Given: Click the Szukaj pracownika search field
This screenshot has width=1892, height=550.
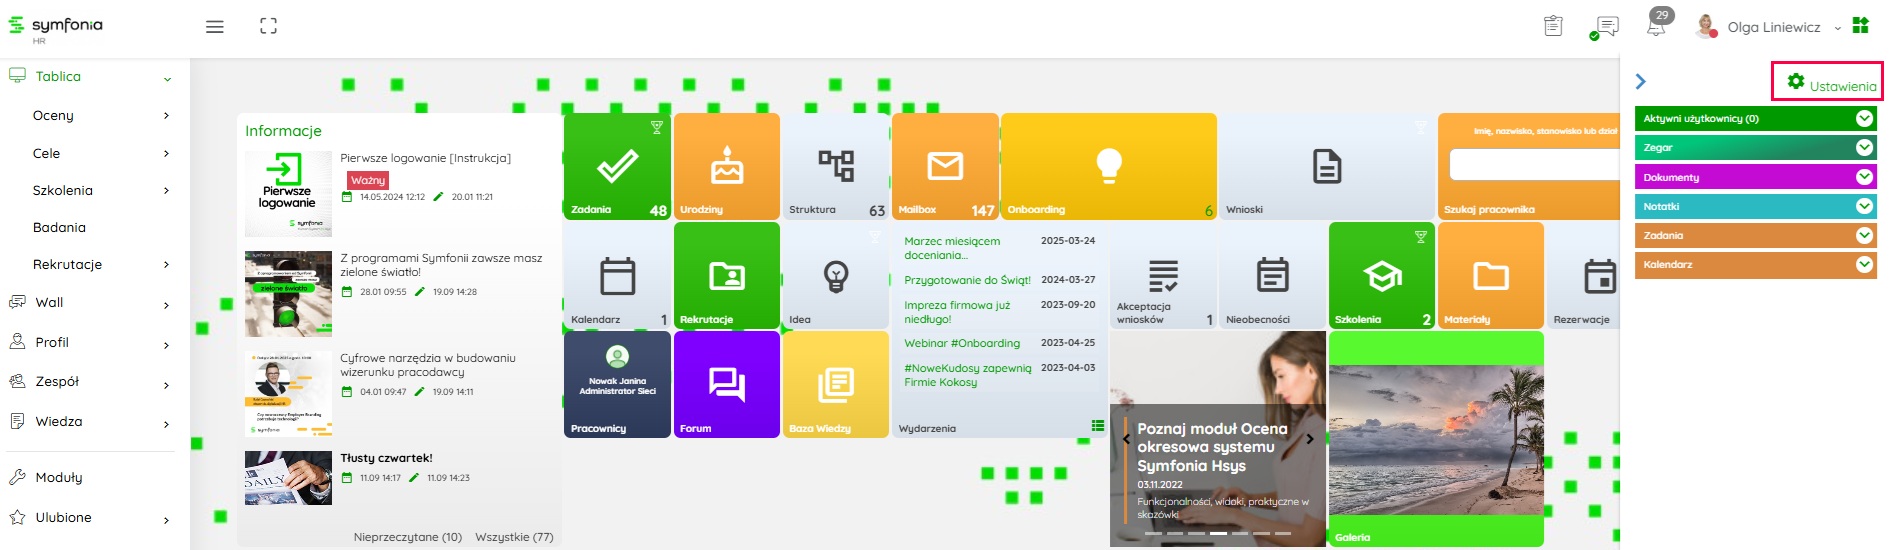Looking at the screenshot, I should point(1533,165).
